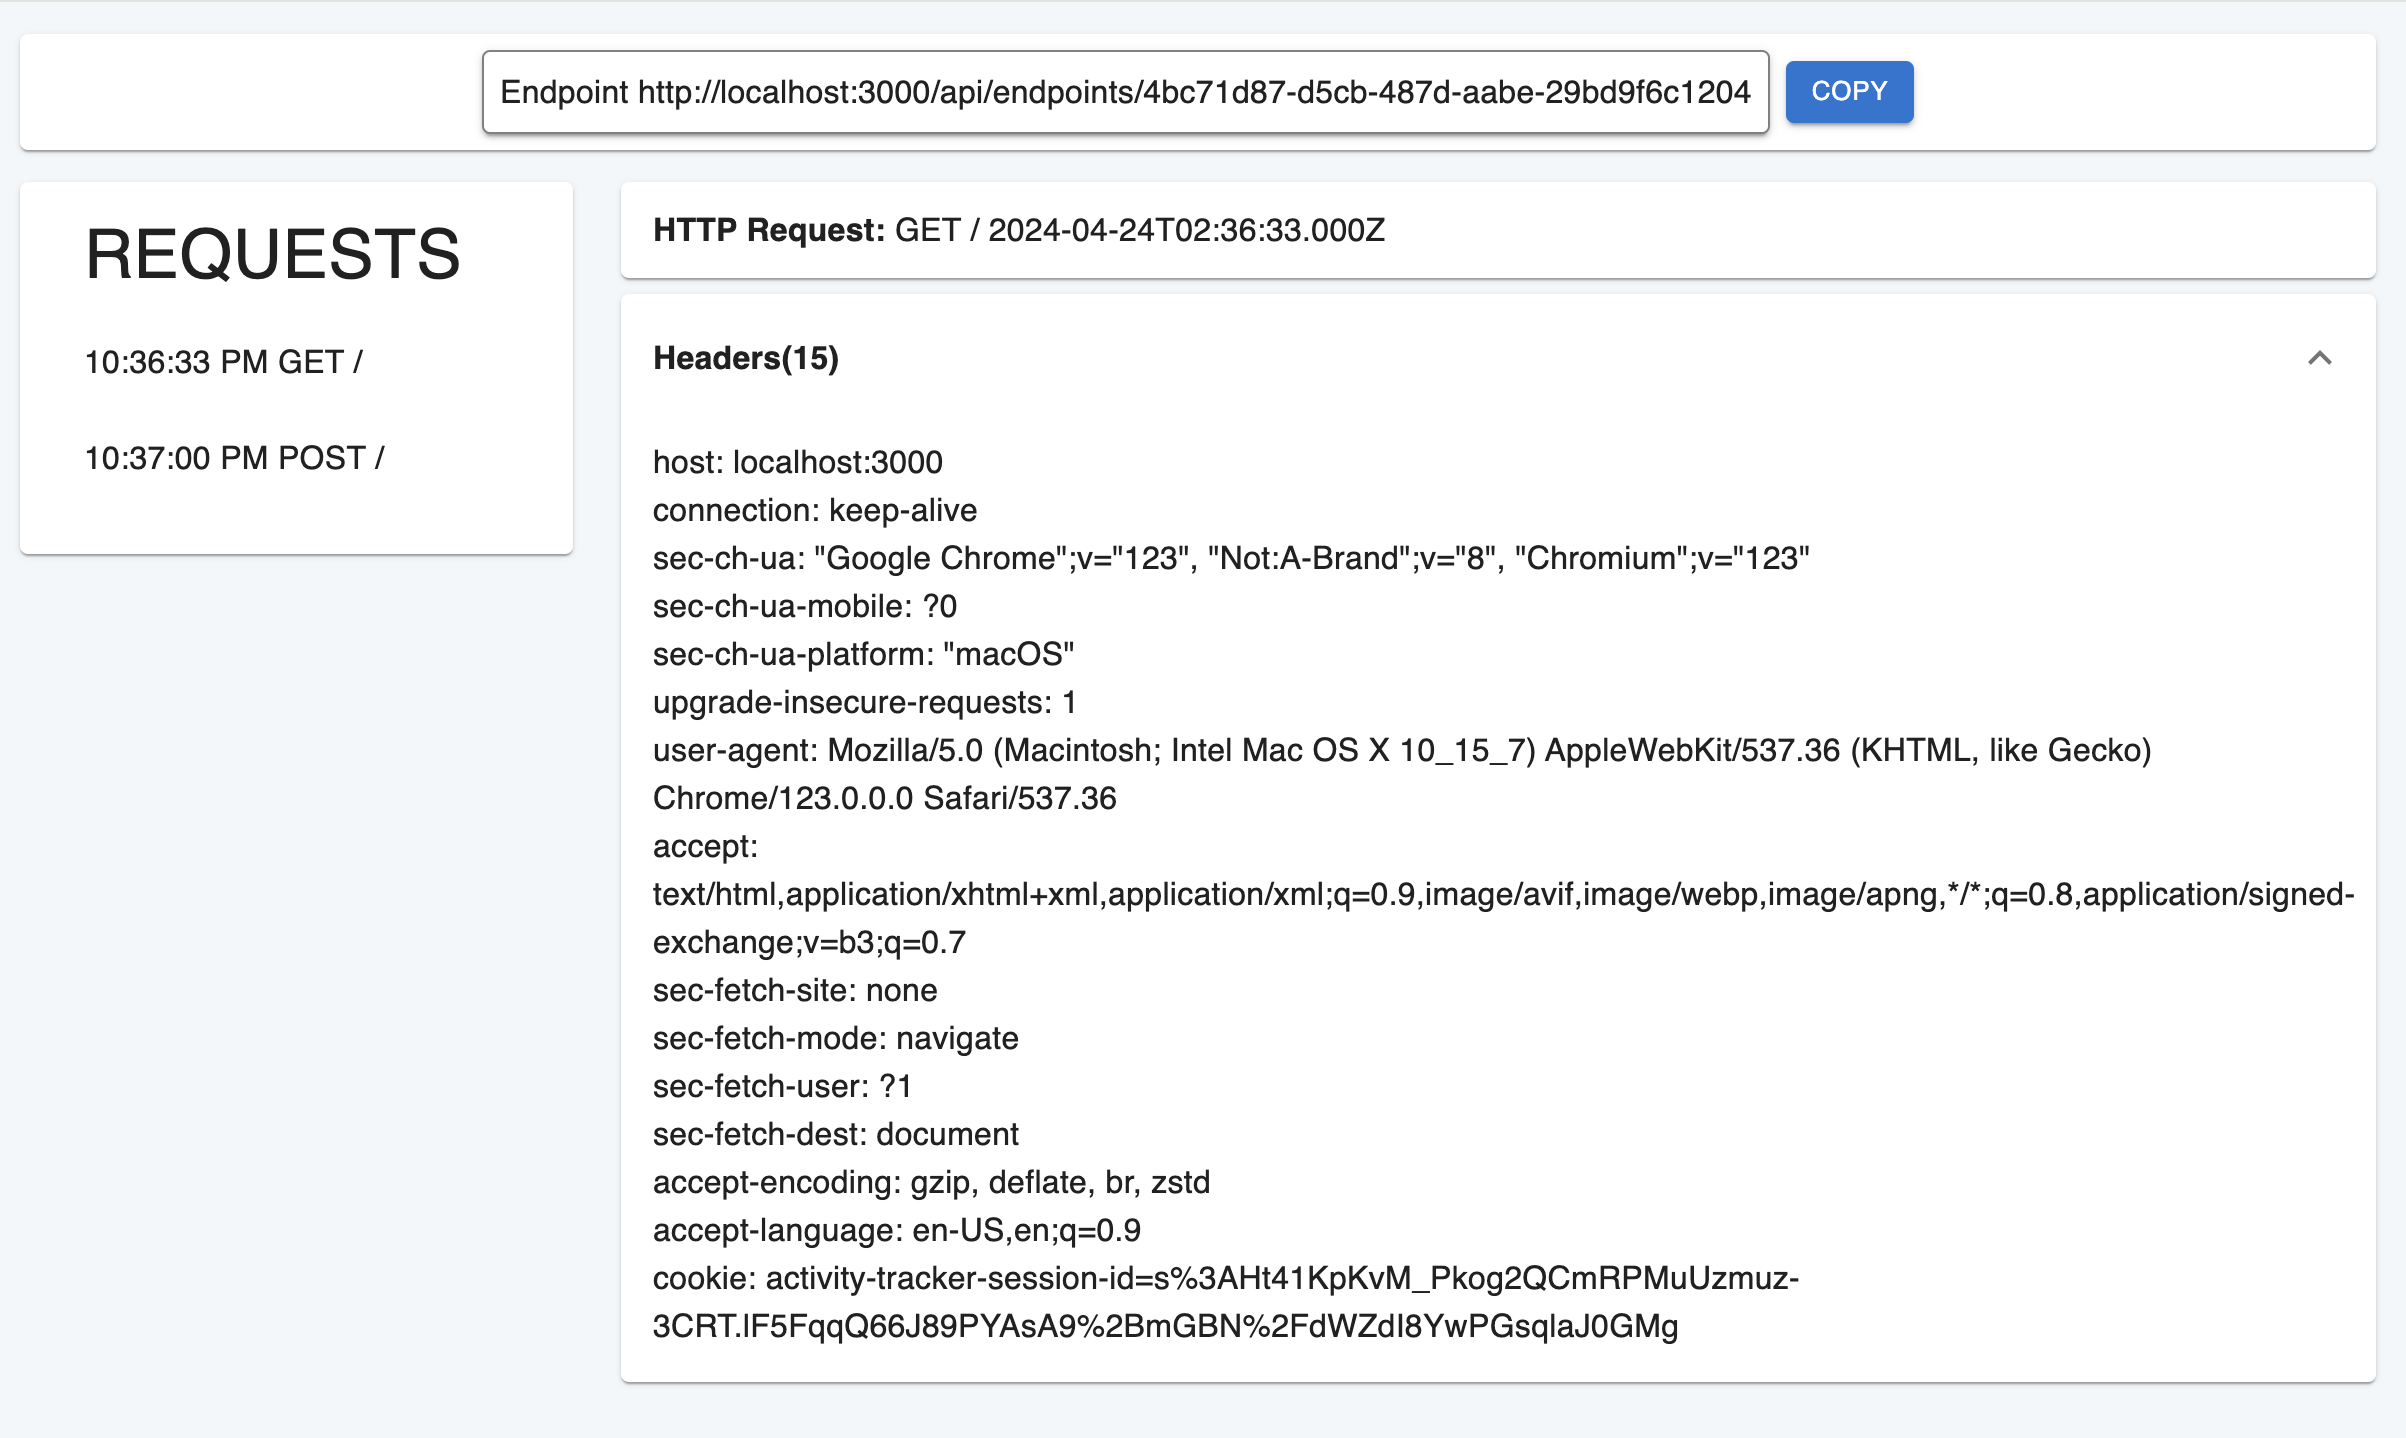Viewport: 2406px width, 1438px height.
Task: Click the sec-ch-ua-mobile header line
Action: (x=804, y=606)
